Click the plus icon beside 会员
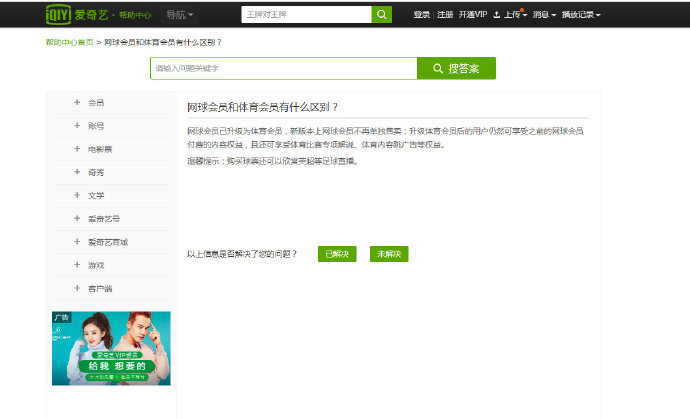690x419 pixels. click(x=77, y=102)
